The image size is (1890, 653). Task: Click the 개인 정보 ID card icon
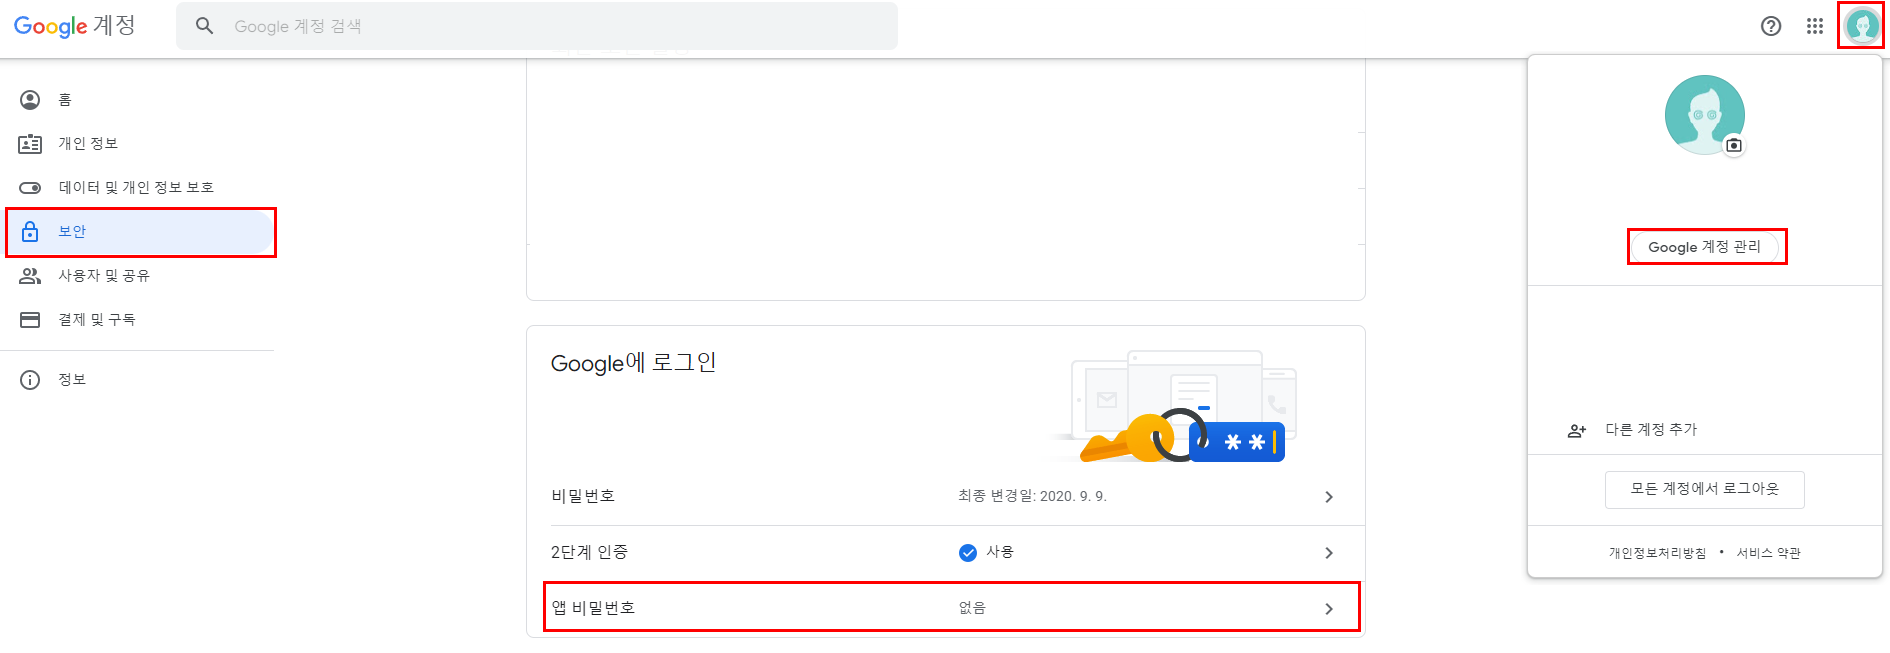coord(30,144)
